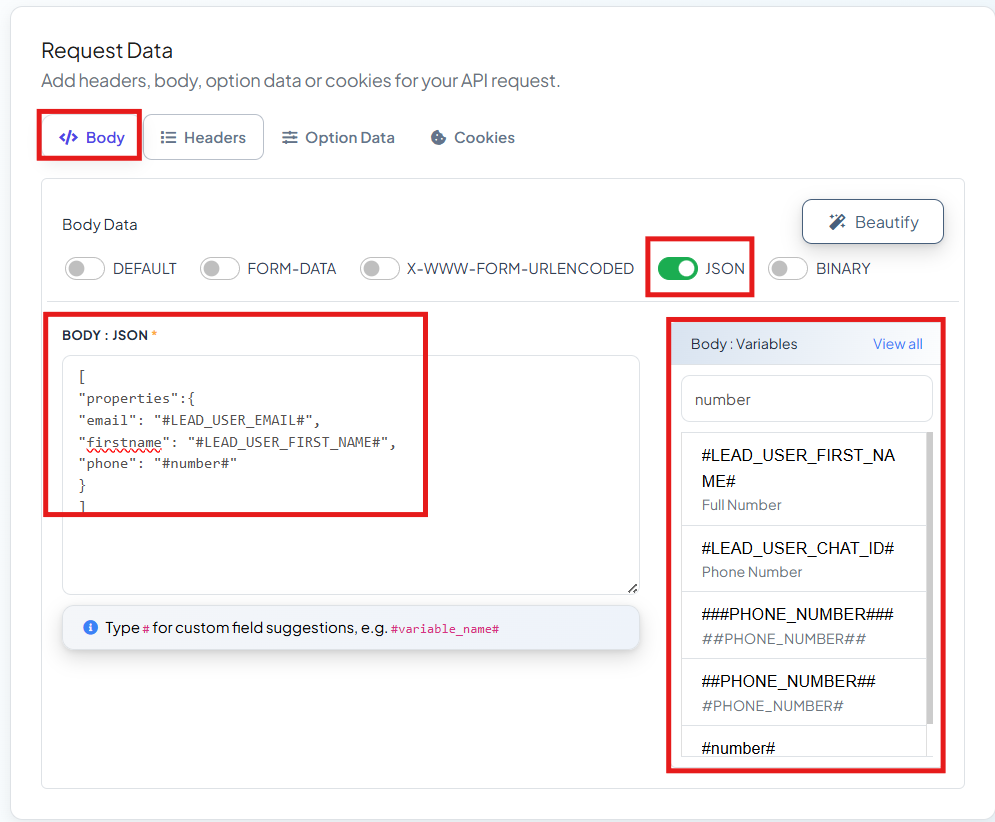995x822 pixels.
Task: Open the View all variables link
Action: click(897, 344)
